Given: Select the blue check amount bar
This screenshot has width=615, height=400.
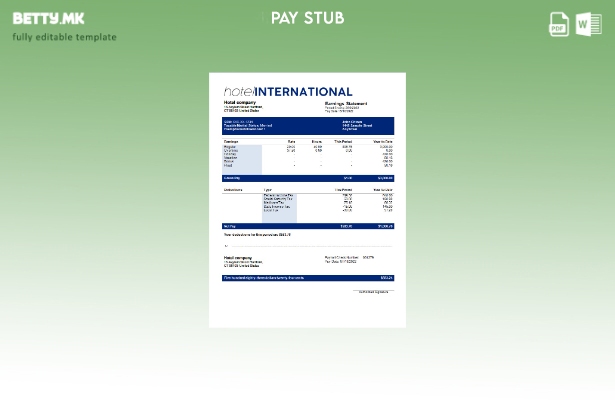Looking at the screenshot, I should tap(307, 278).
